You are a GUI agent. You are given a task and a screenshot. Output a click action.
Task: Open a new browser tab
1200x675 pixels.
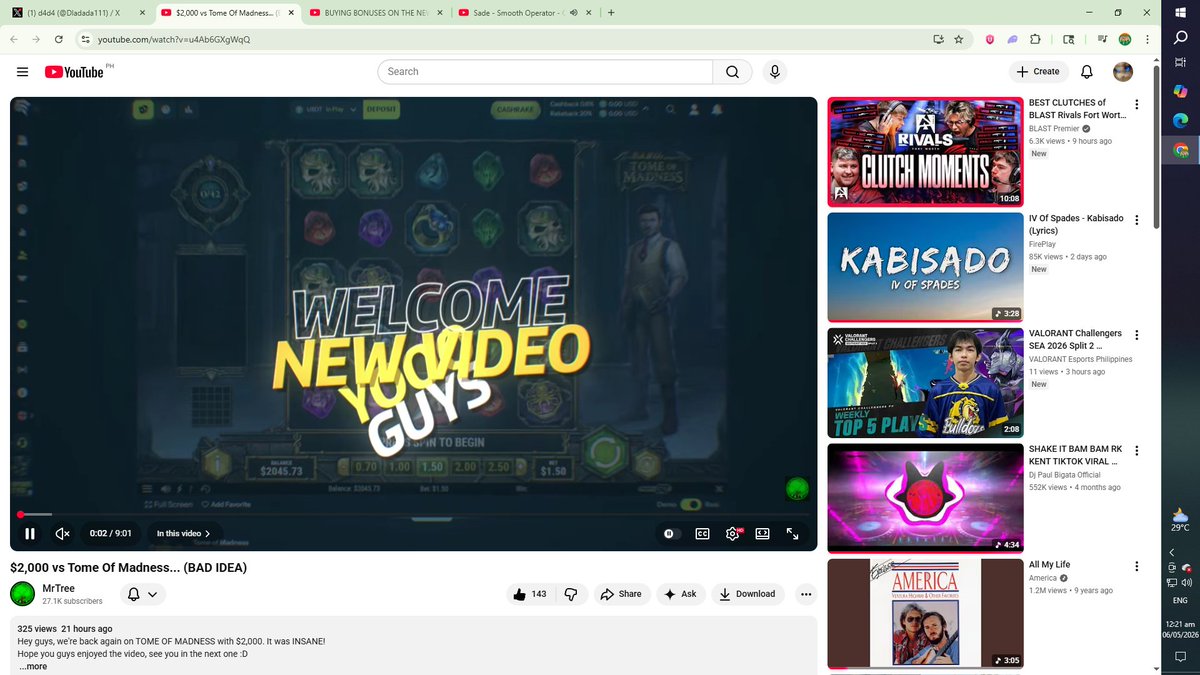611,13
